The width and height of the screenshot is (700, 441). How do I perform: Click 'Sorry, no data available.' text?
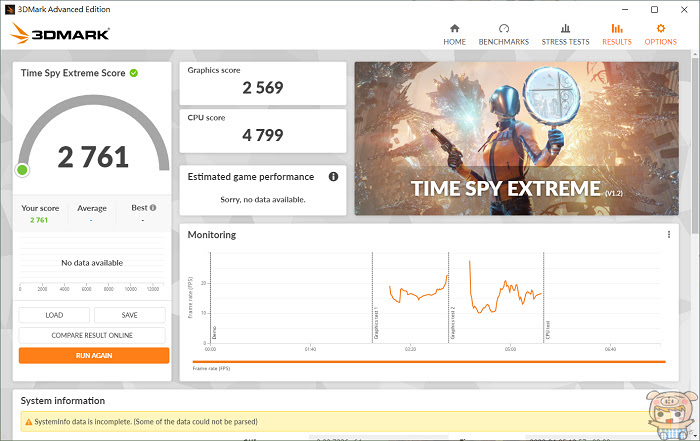(x=263, y=200)
